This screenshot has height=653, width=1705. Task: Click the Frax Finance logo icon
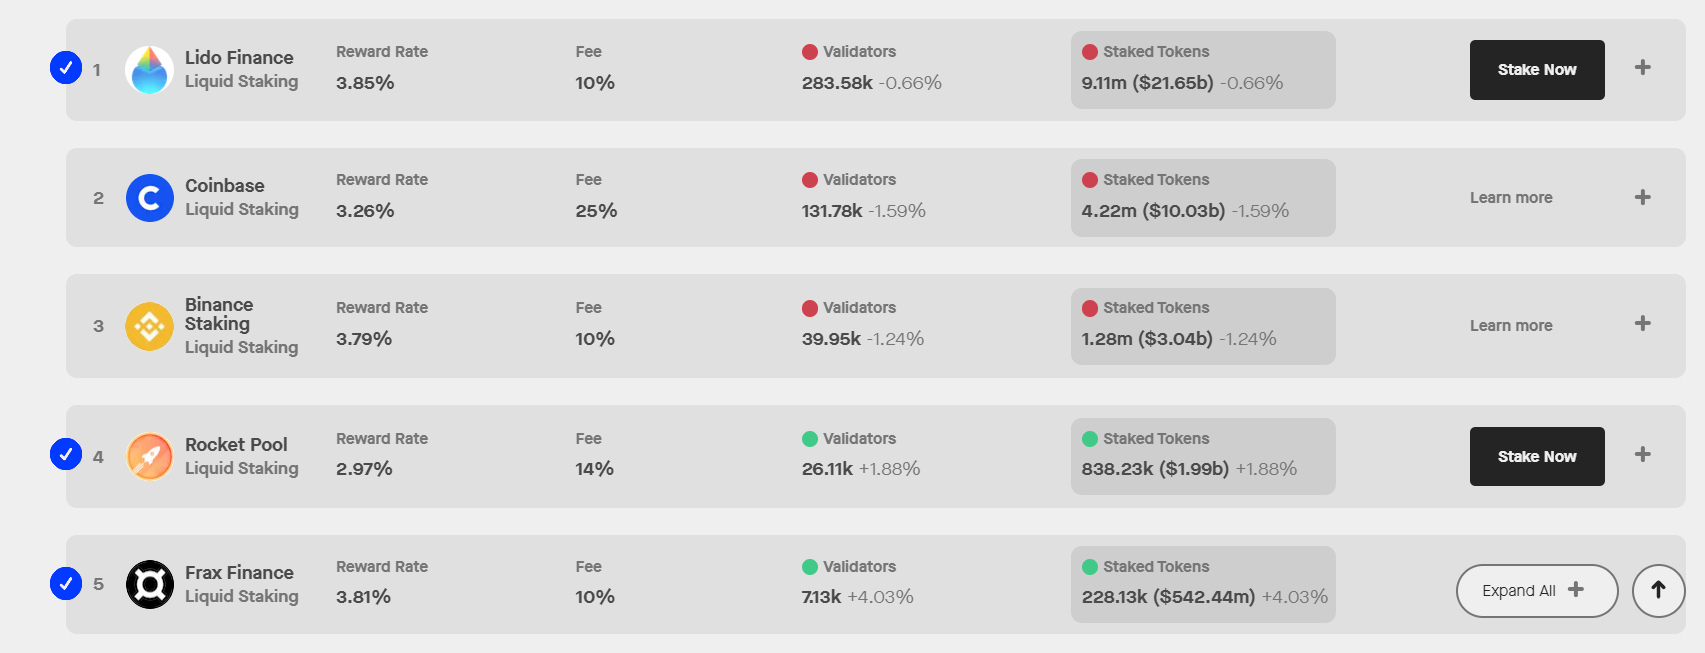click(149, 585)
